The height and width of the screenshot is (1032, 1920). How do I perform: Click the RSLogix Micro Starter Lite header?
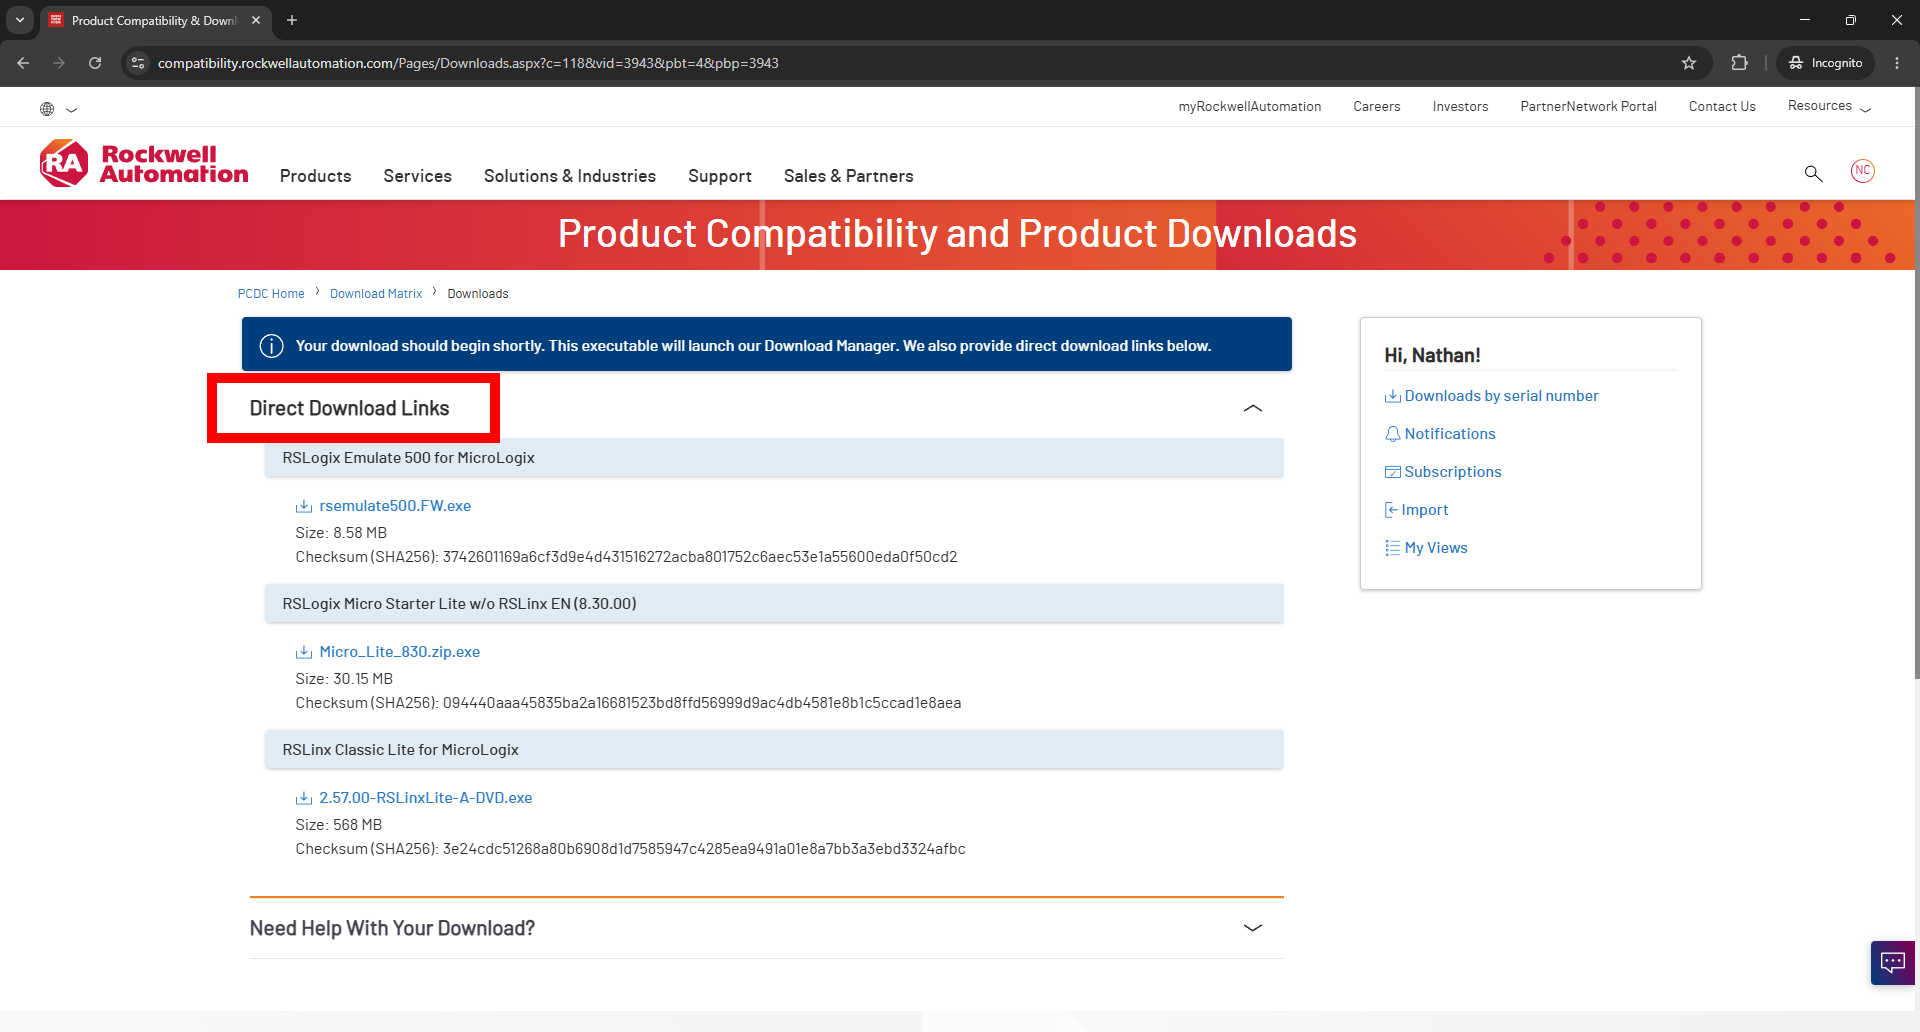[x=774, y=604]
